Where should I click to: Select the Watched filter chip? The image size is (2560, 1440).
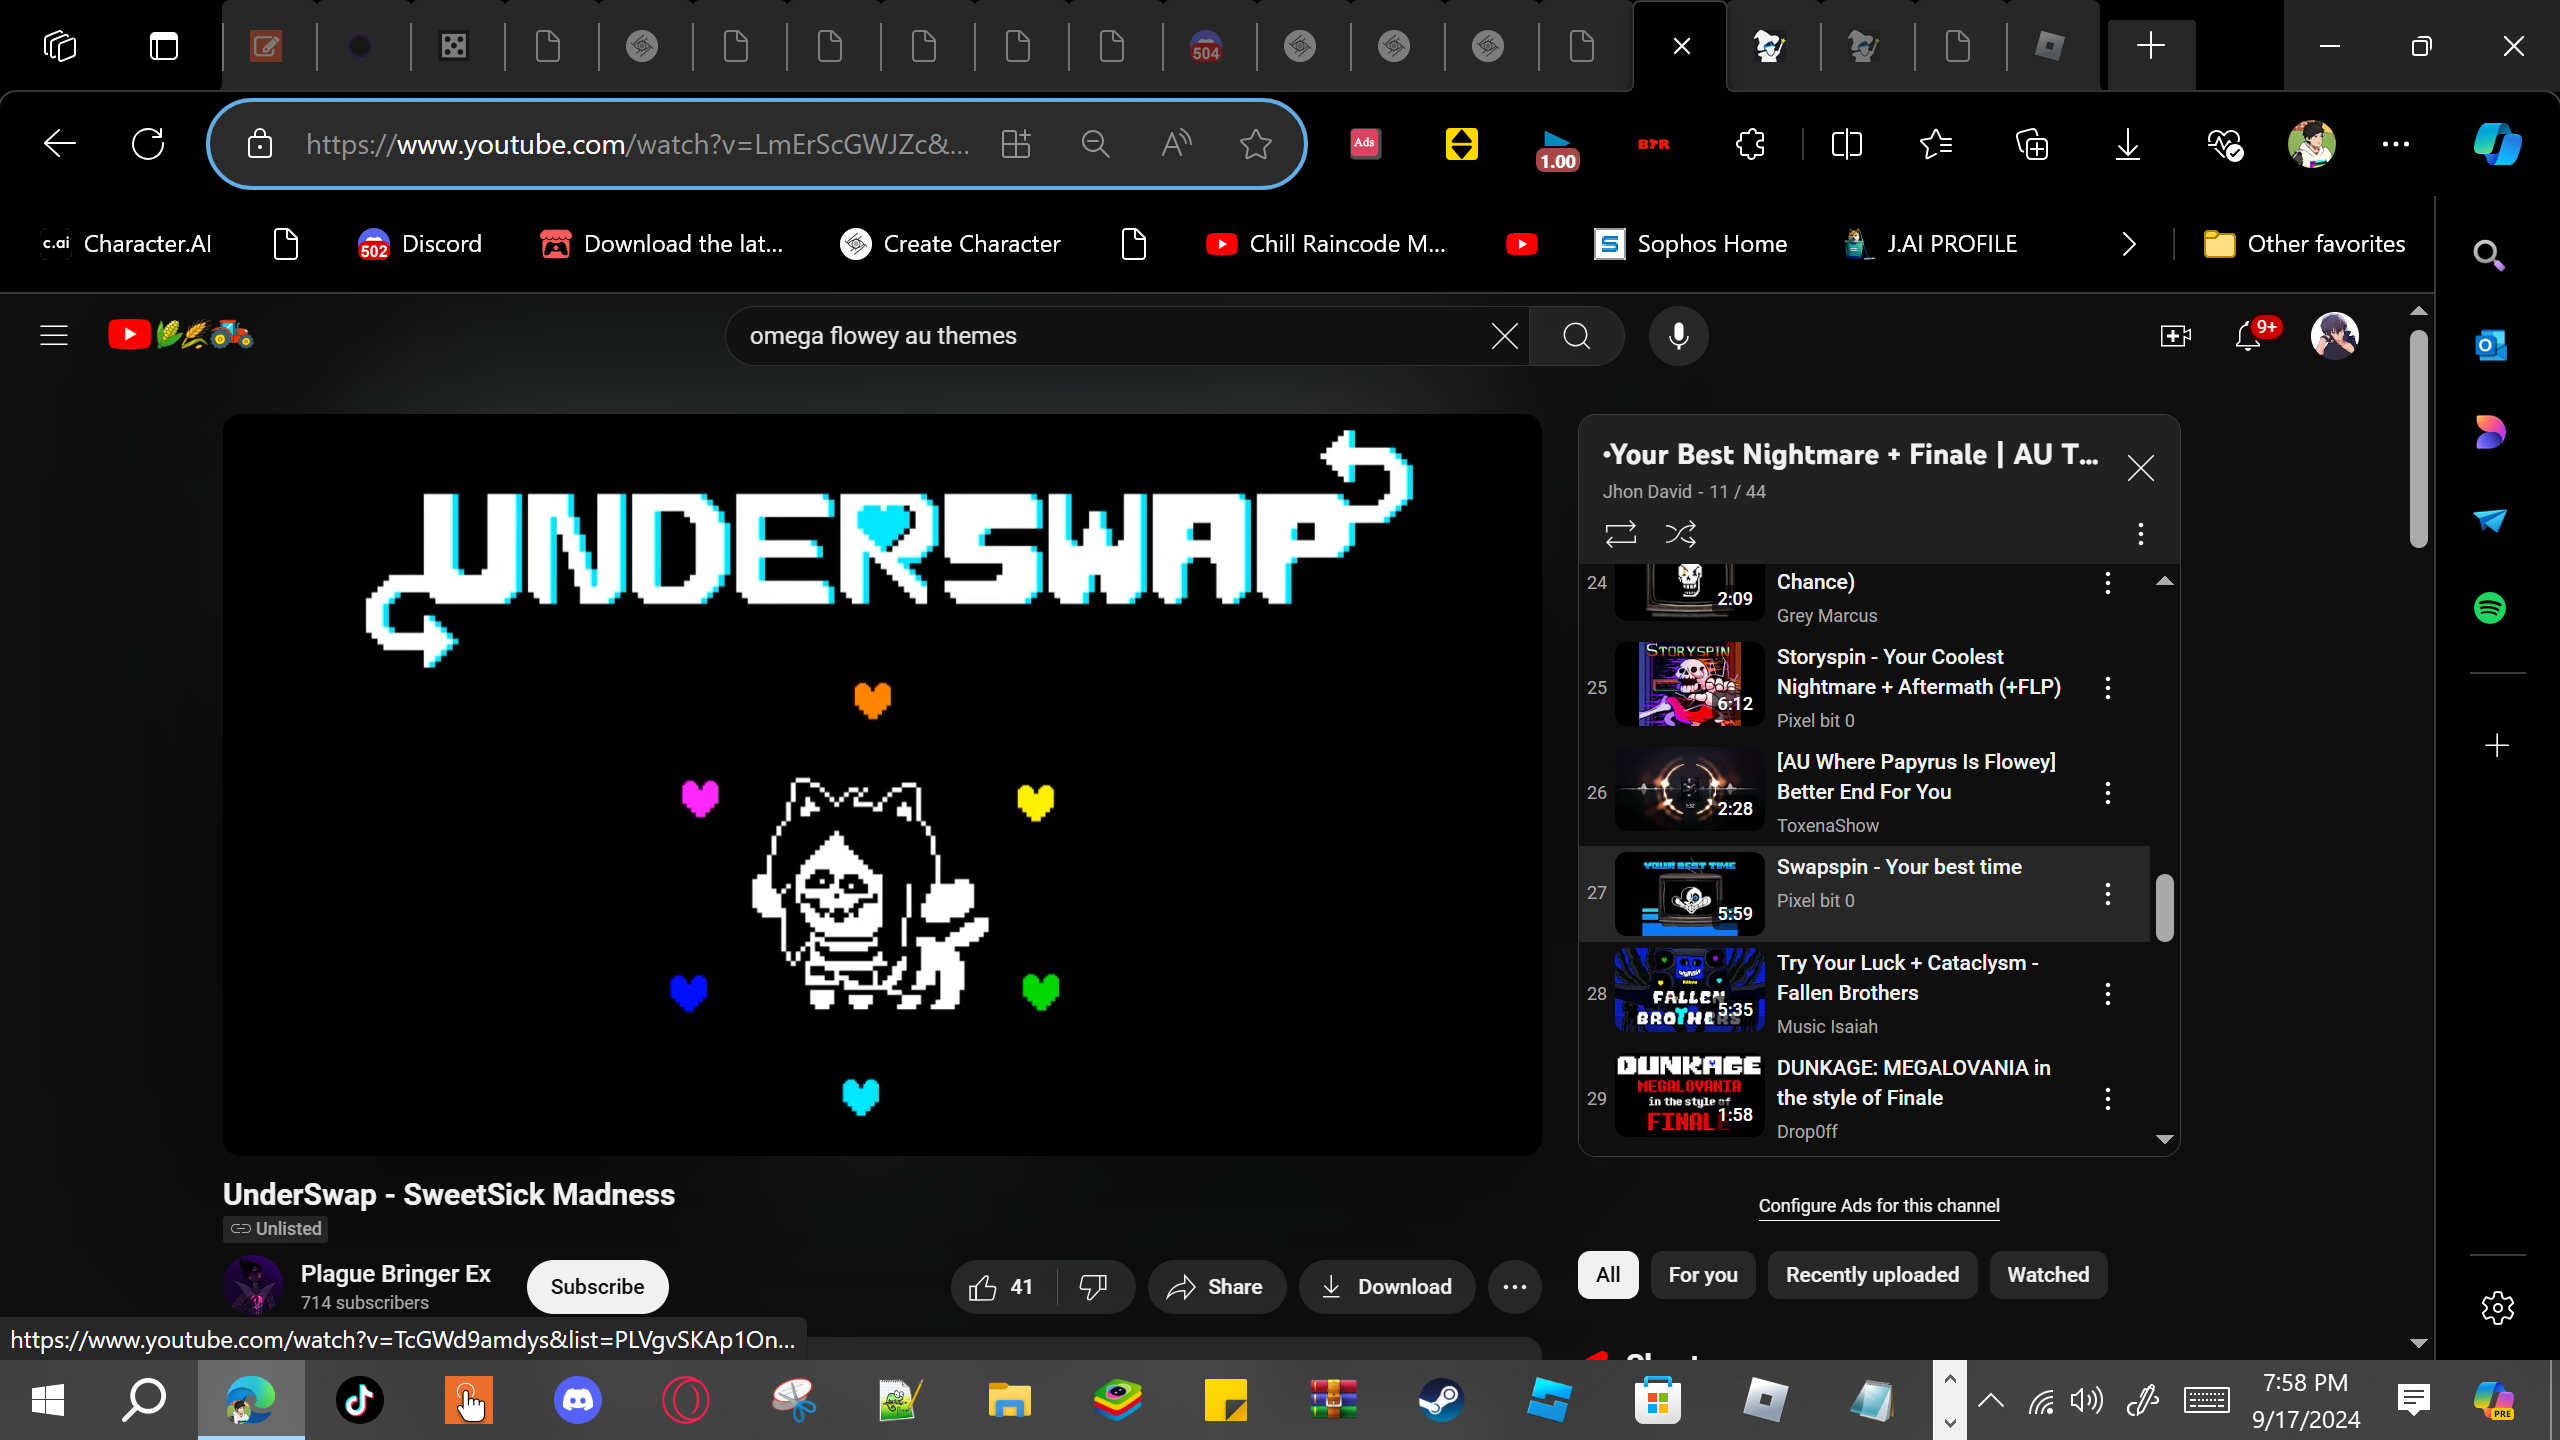click(x=2047, y=1275)
